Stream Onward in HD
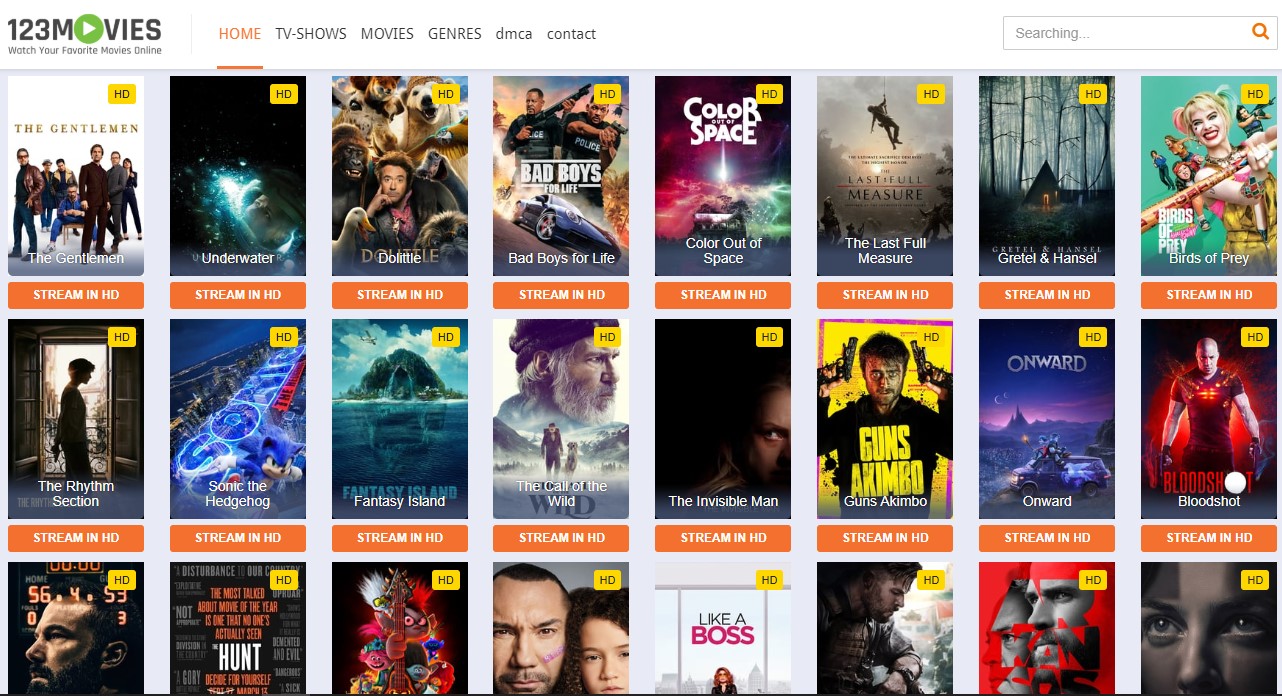1282x696 pixels. (1047, 538)
